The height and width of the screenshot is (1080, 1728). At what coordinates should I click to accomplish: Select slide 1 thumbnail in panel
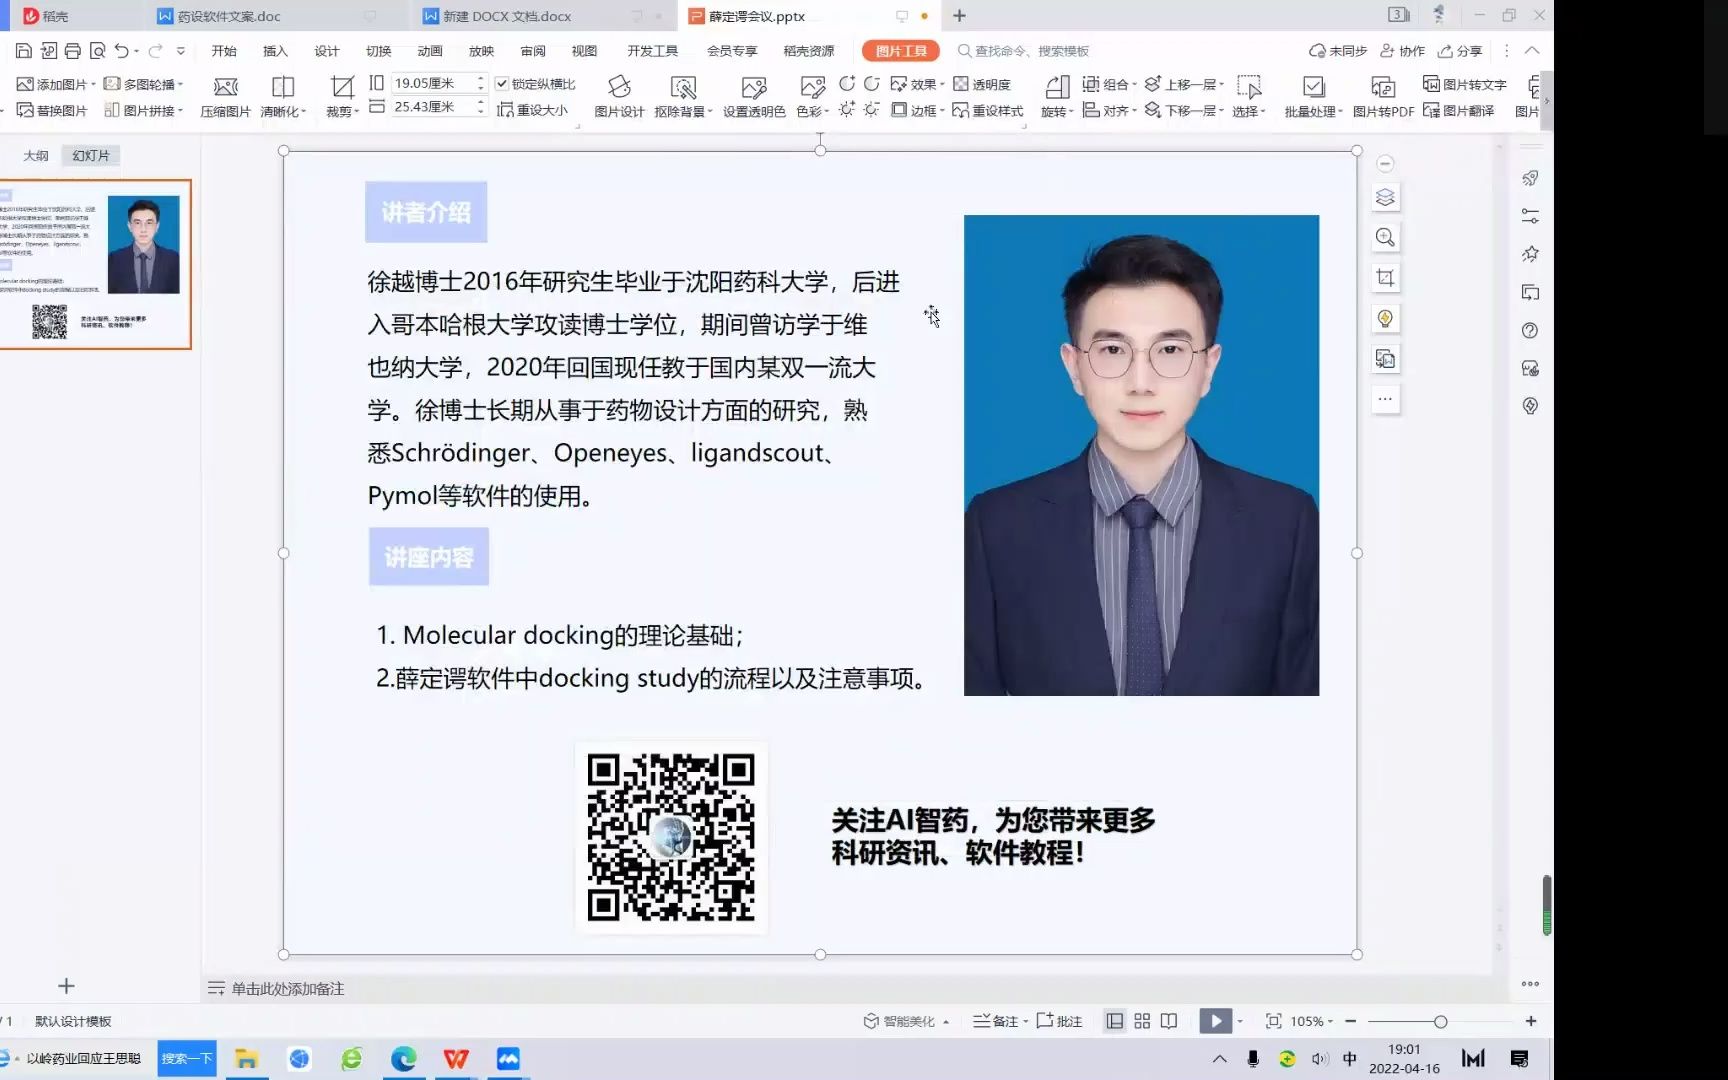pyautogui.click(x=95, y=265)
